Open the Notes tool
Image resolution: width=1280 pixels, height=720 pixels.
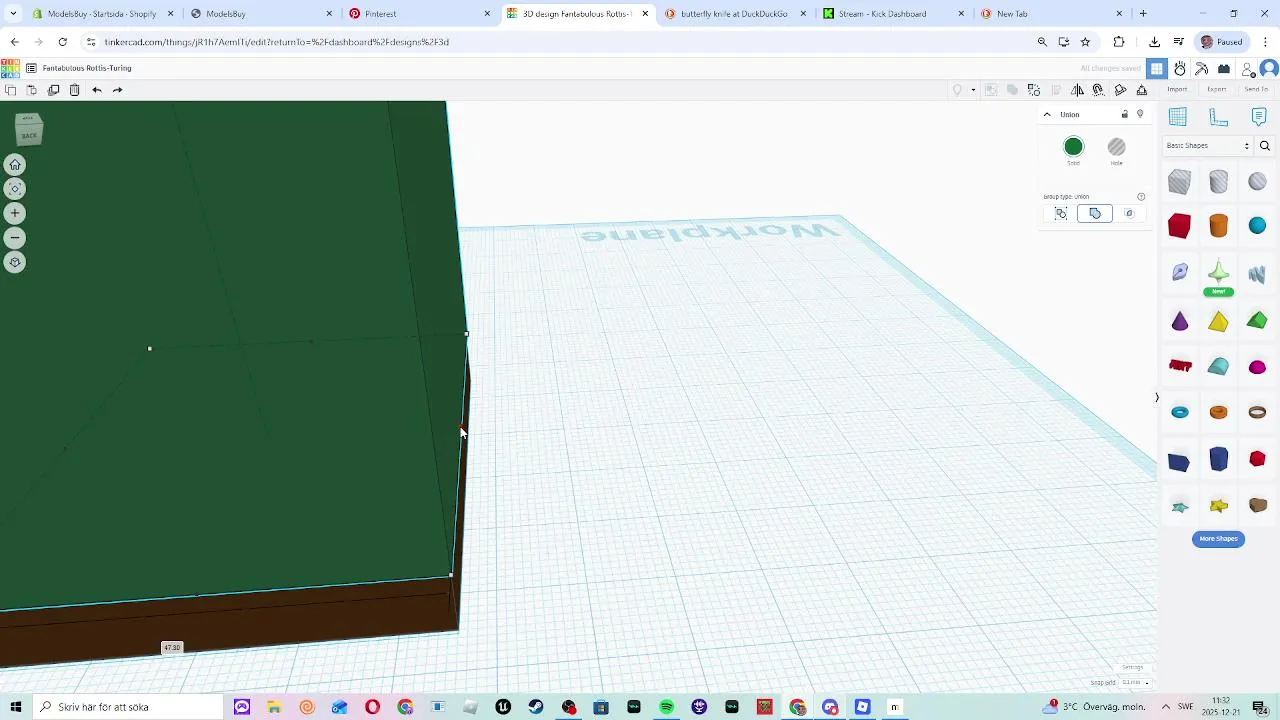tap(1258, 117)
